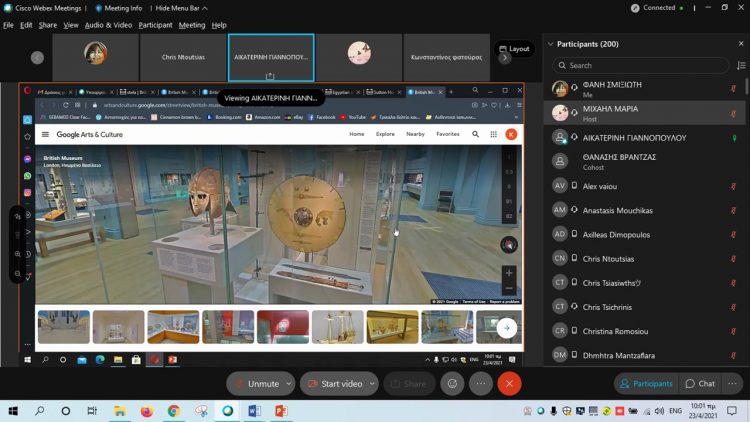
Task: Open panel options ellipsis next to Chat
Action: 732,384
